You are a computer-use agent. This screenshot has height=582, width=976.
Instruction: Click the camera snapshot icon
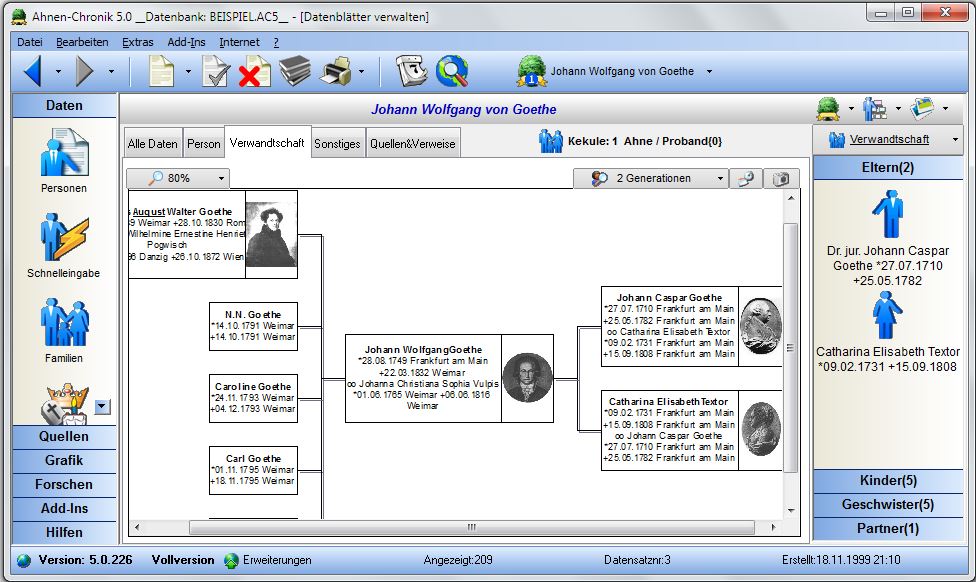click(x=781, y=179)
